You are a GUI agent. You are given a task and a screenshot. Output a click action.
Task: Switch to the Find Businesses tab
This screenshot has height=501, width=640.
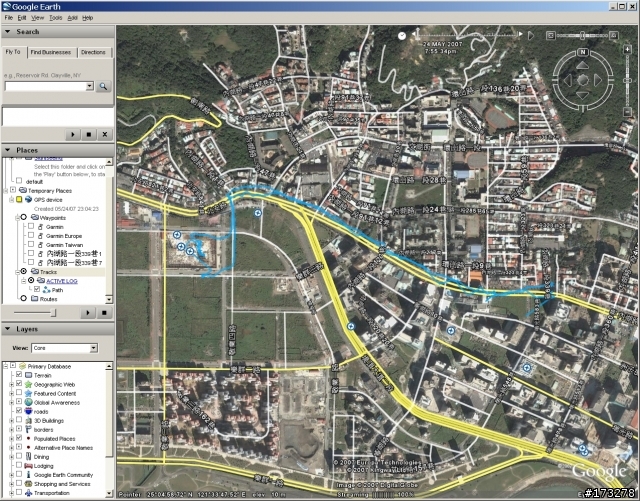pos(51,52)
